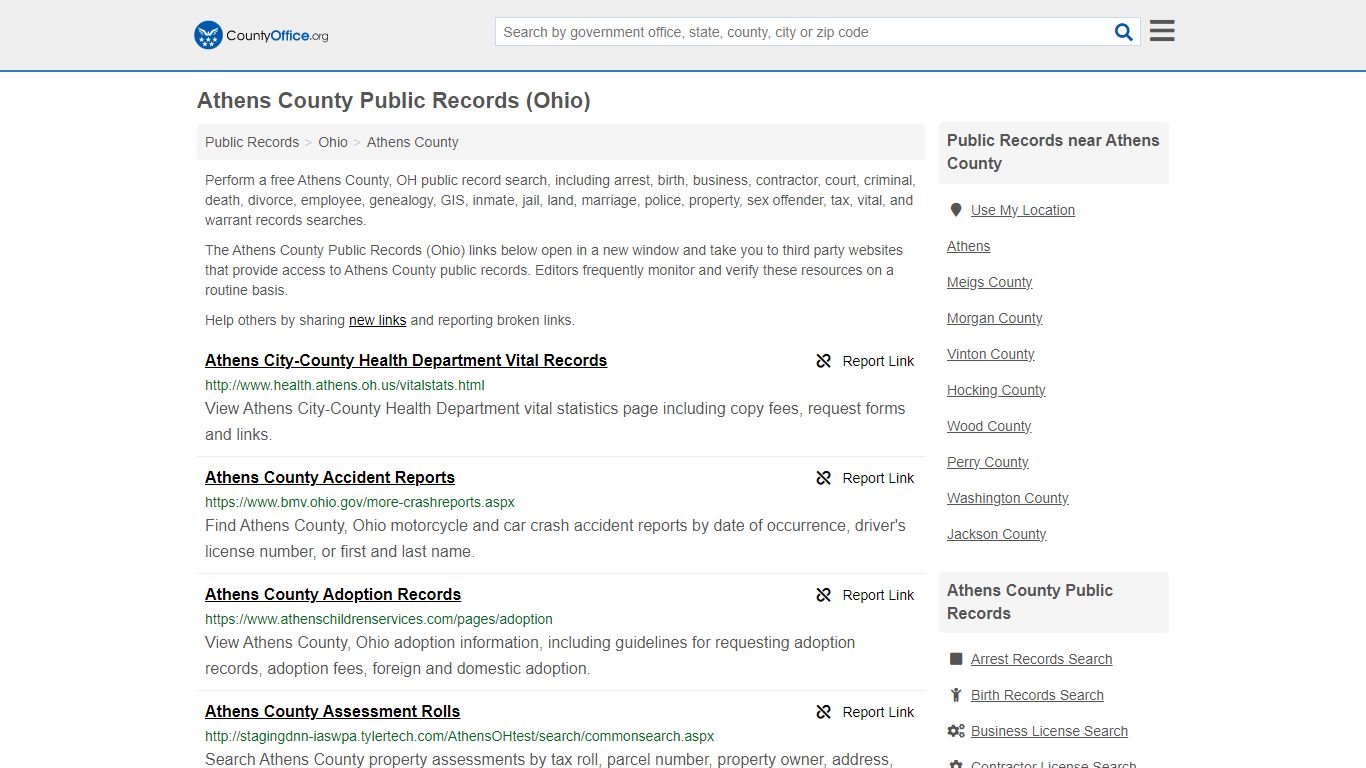Open Washington County link
The height and width of the screenshot is (768, 1366).
coord(1008,498)
